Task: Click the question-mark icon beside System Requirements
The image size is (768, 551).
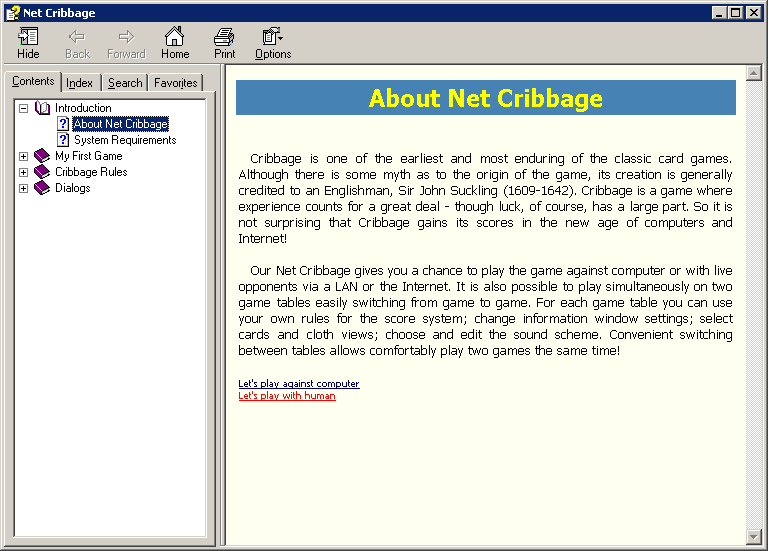Action: (x=63, y=140)
